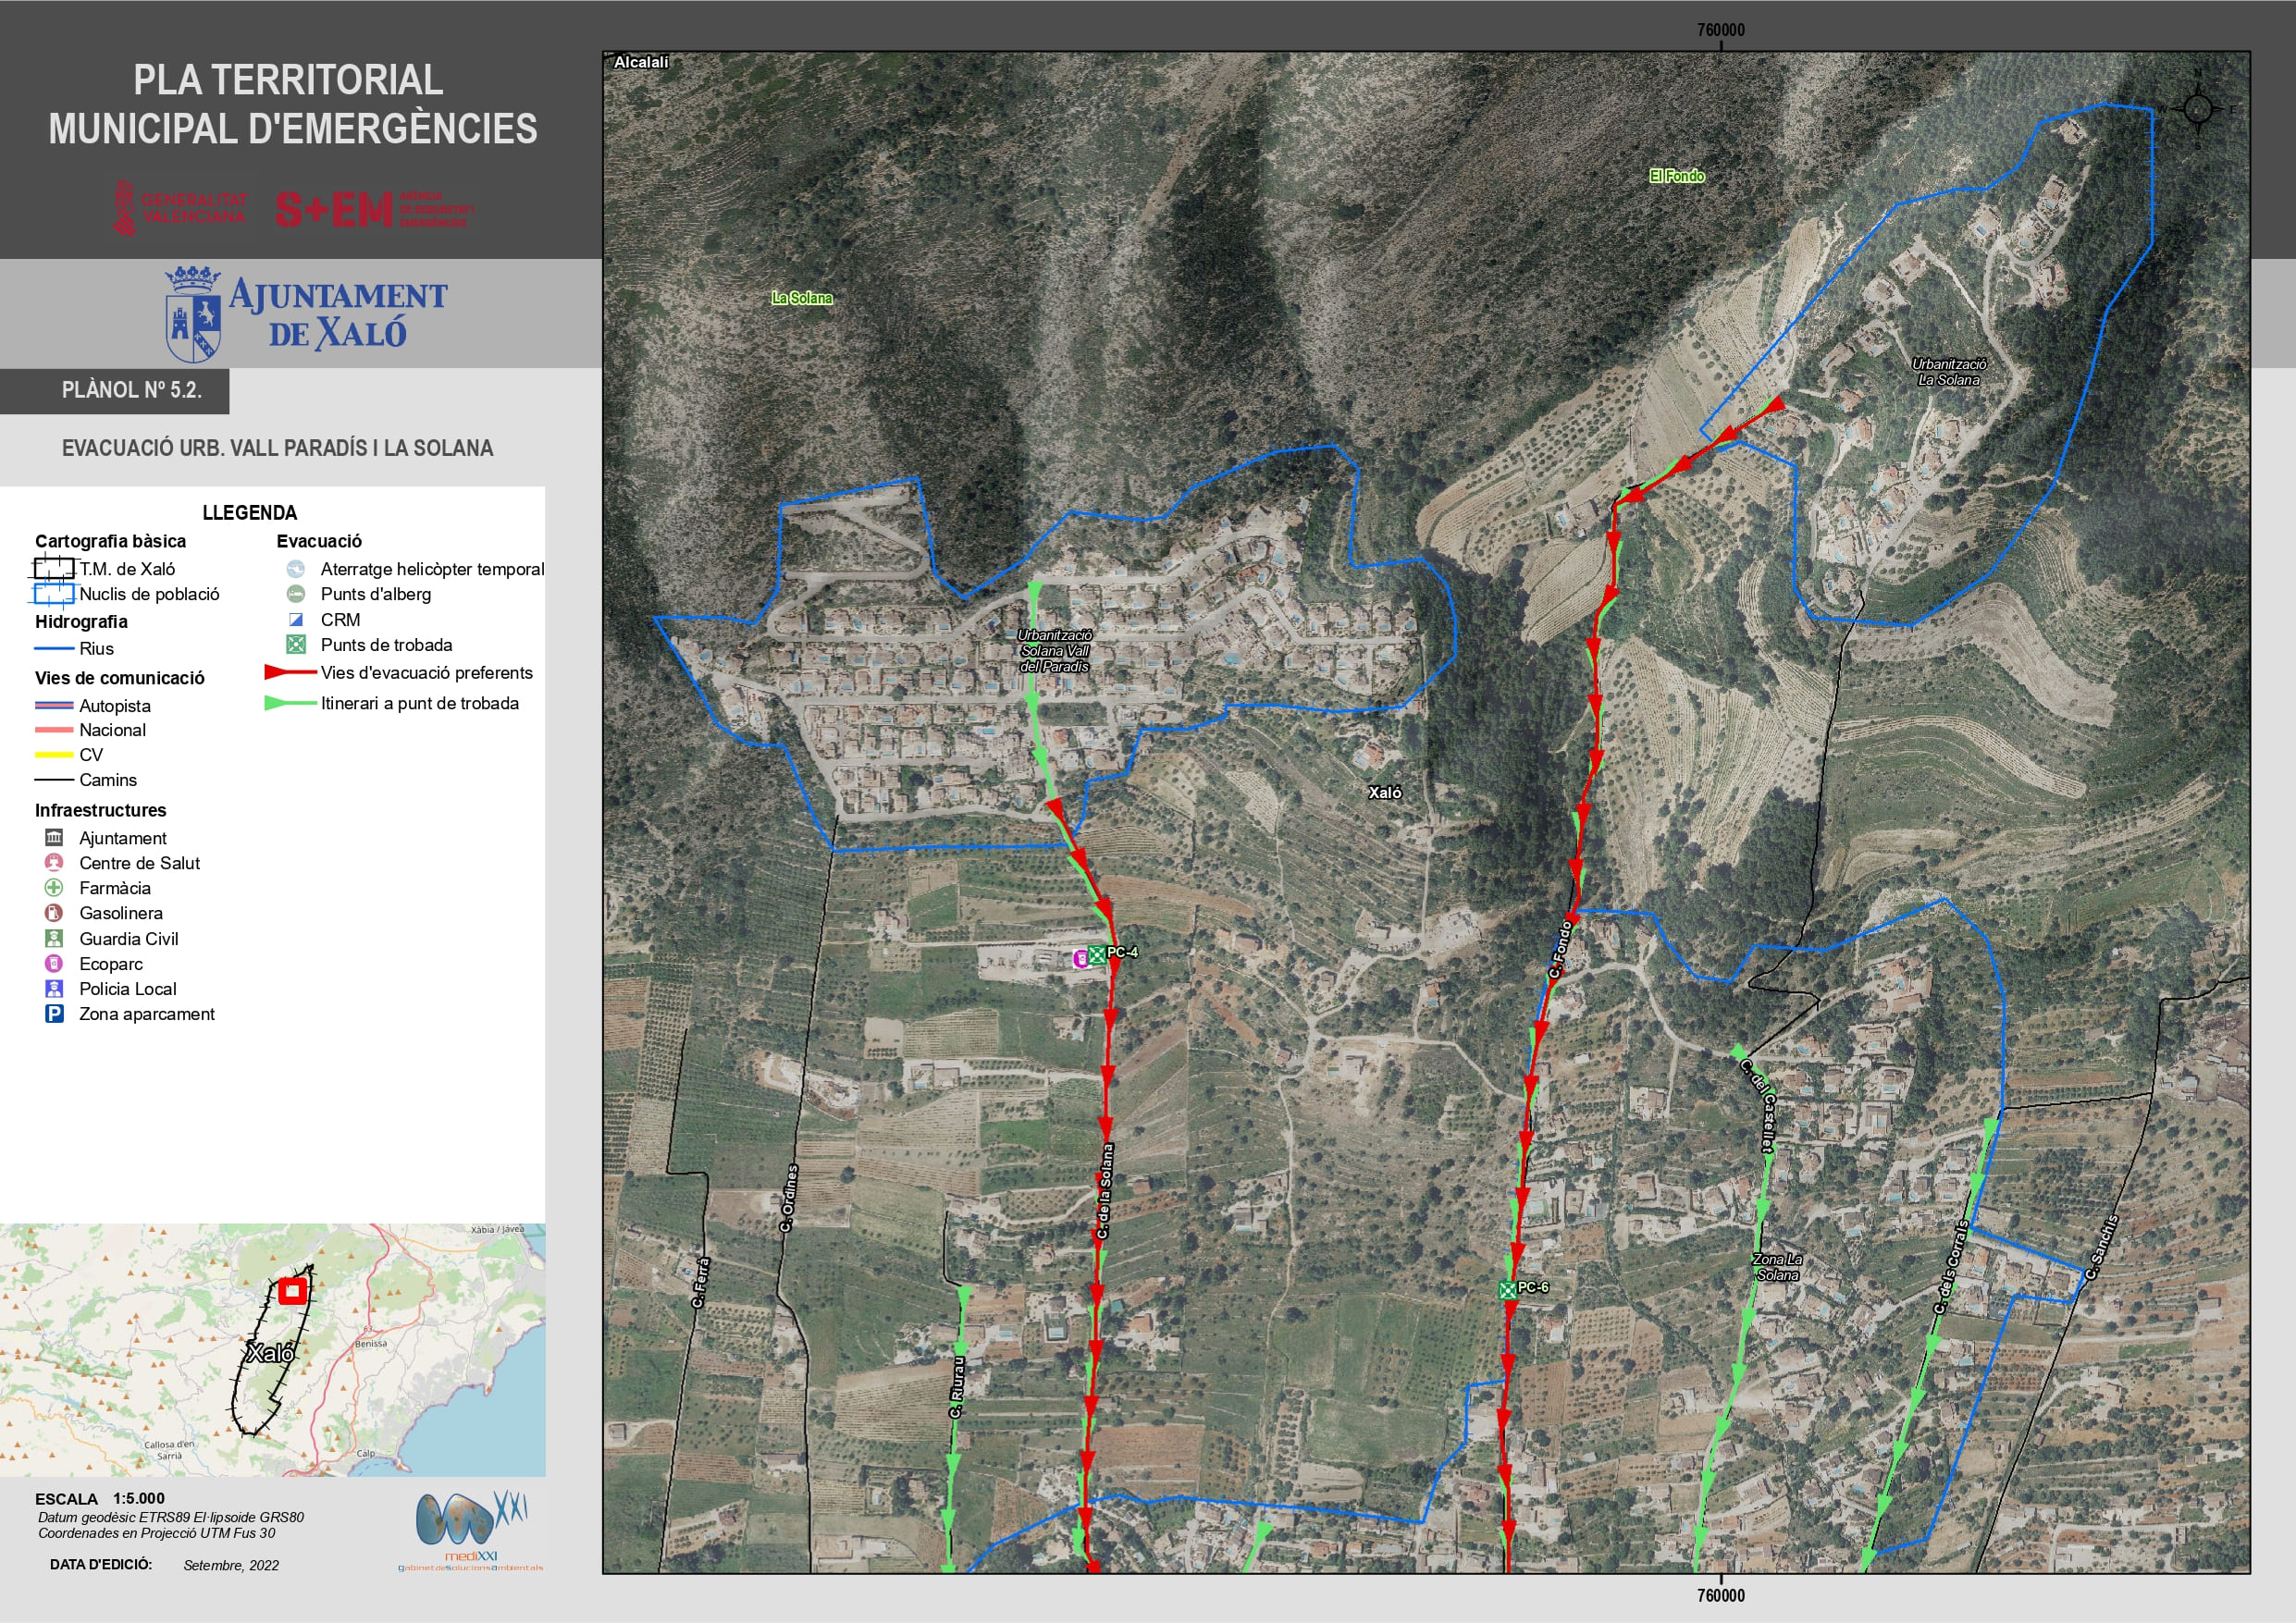The image size is (2296, 1623).
Task: Click the Urbanització La Solana map label
Action: click(x=1948, y=372)
